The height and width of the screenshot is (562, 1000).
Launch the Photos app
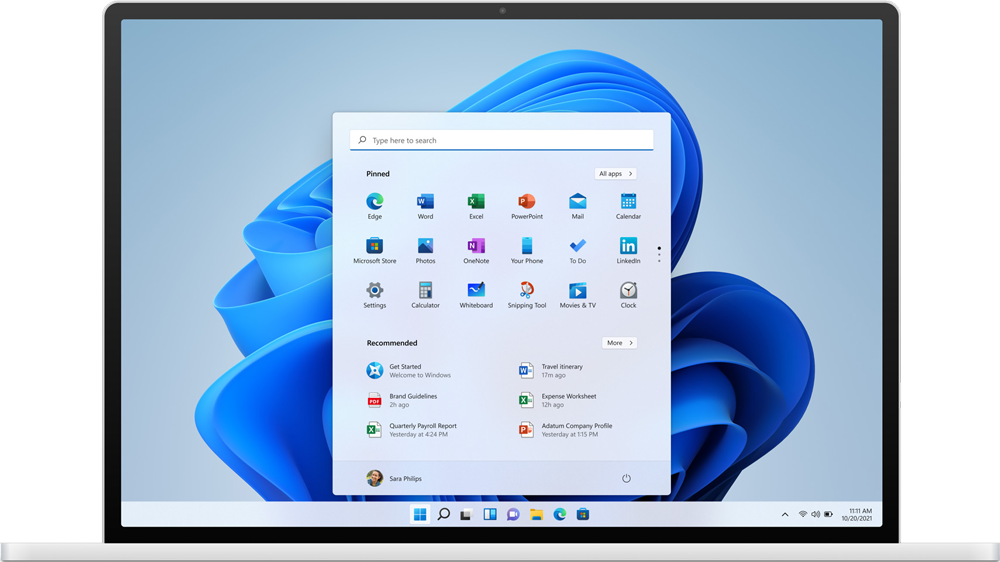click(425, 251)
